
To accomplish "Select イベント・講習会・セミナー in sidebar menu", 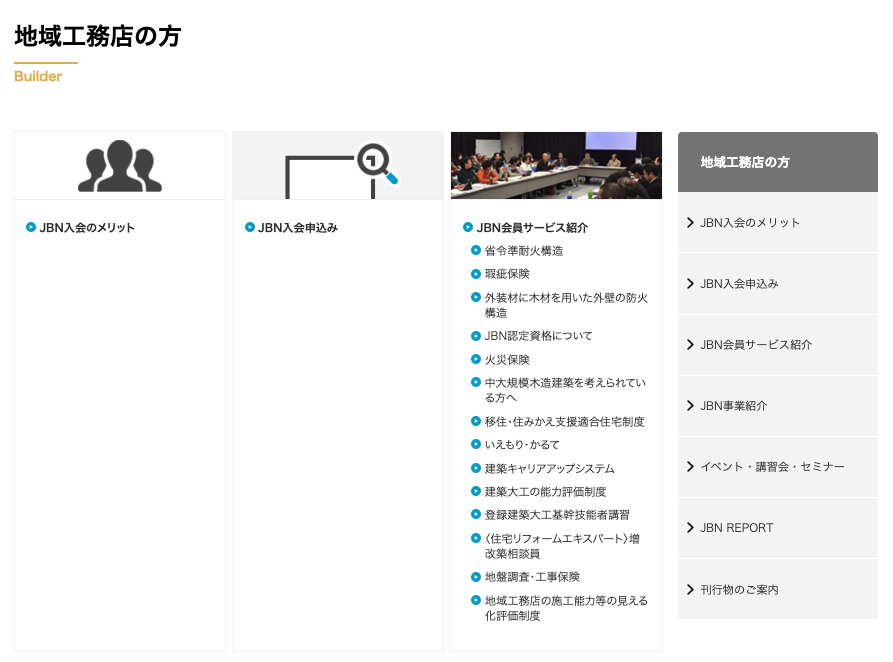I will pyautogui.click(x=772, y=467).
